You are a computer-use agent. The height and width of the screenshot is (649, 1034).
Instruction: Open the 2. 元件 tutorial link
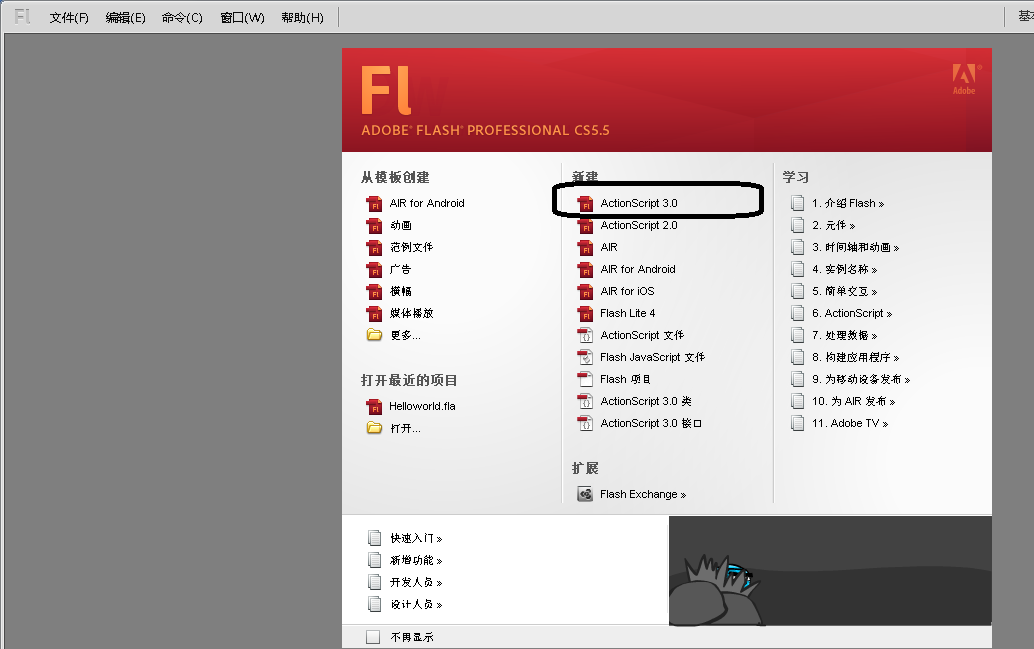point(834,226)
